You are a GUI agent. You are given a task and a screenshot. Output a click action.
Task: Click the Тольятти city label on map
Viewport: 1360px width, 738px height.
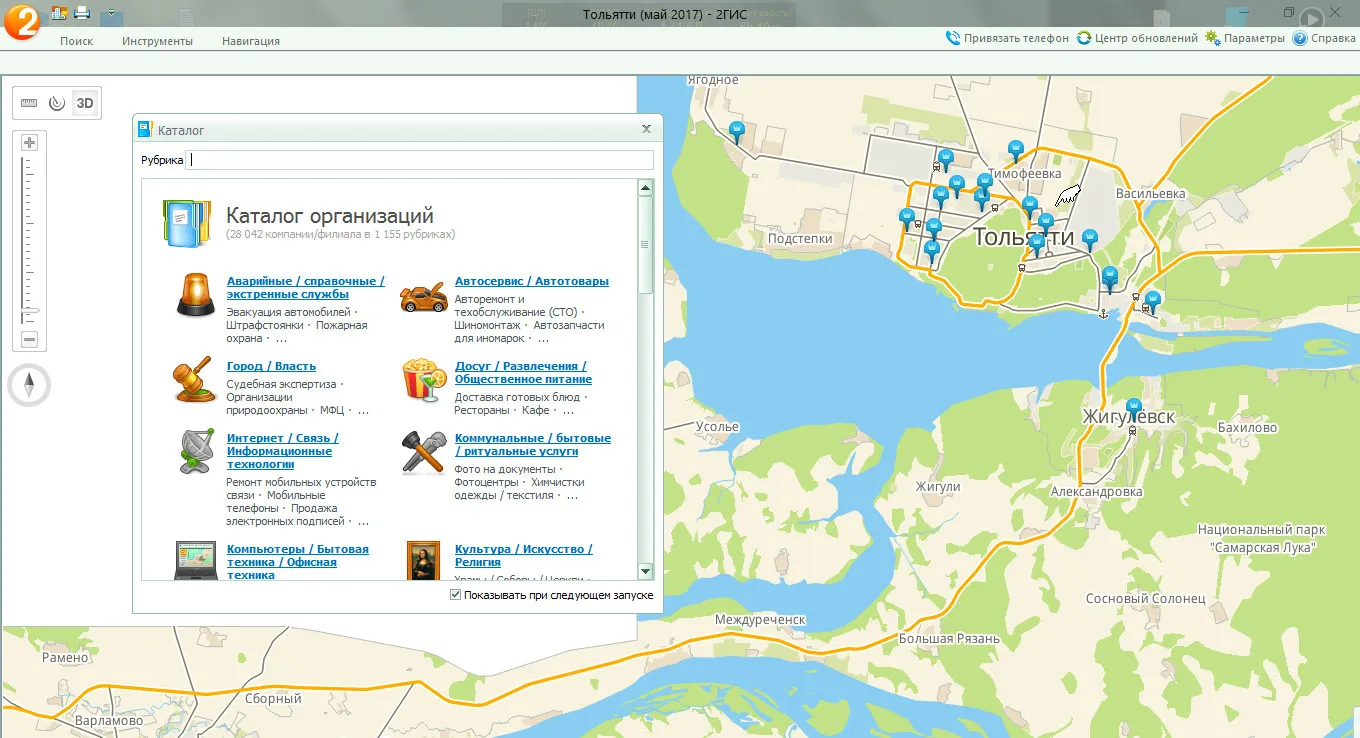pyautogui.click(x=1023, y=237)
